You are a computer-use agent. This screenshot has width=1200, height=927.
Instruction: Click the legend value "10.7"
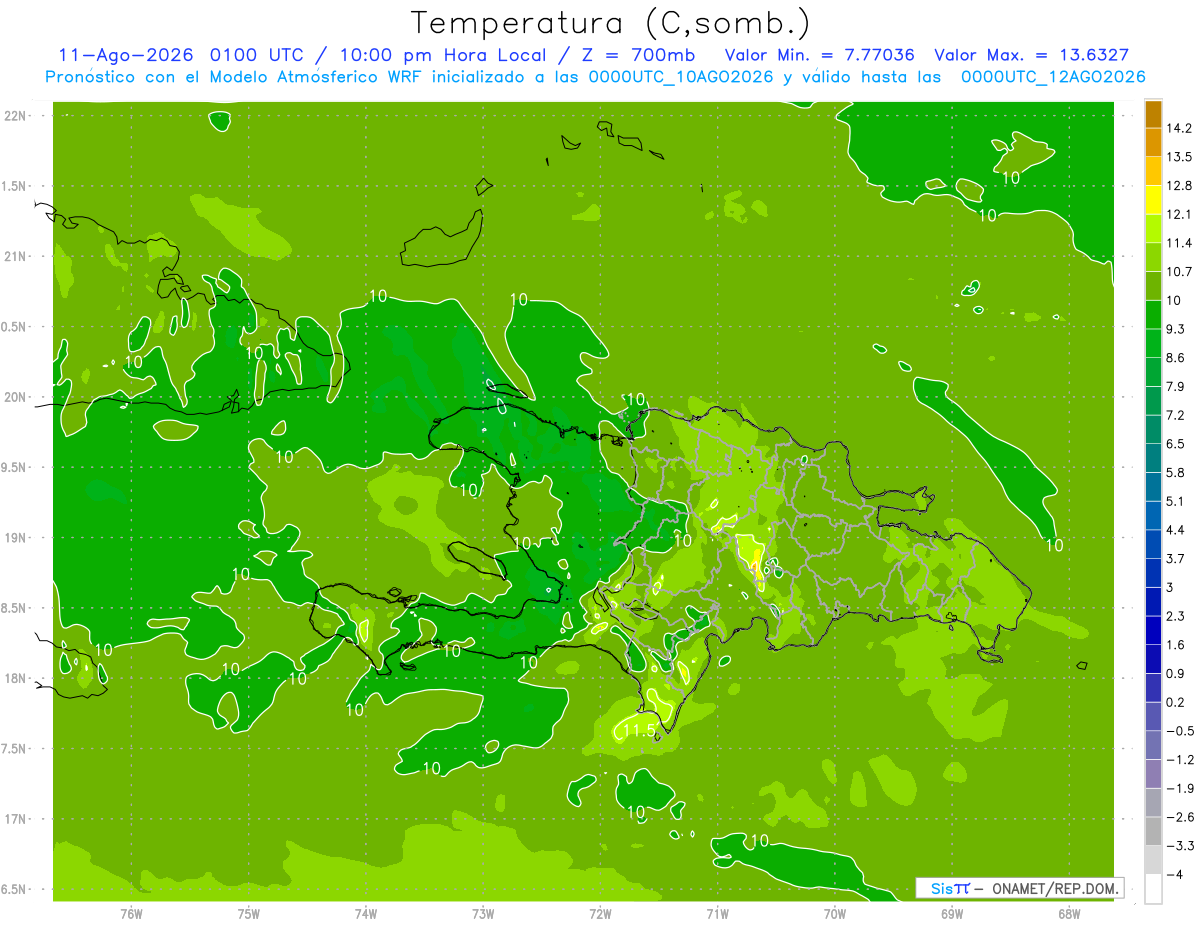(x=1180, y=272)
